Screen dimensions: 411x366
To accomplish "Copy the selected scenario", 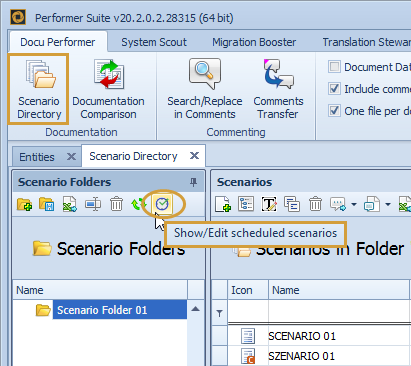I will (x=292, y=204).
